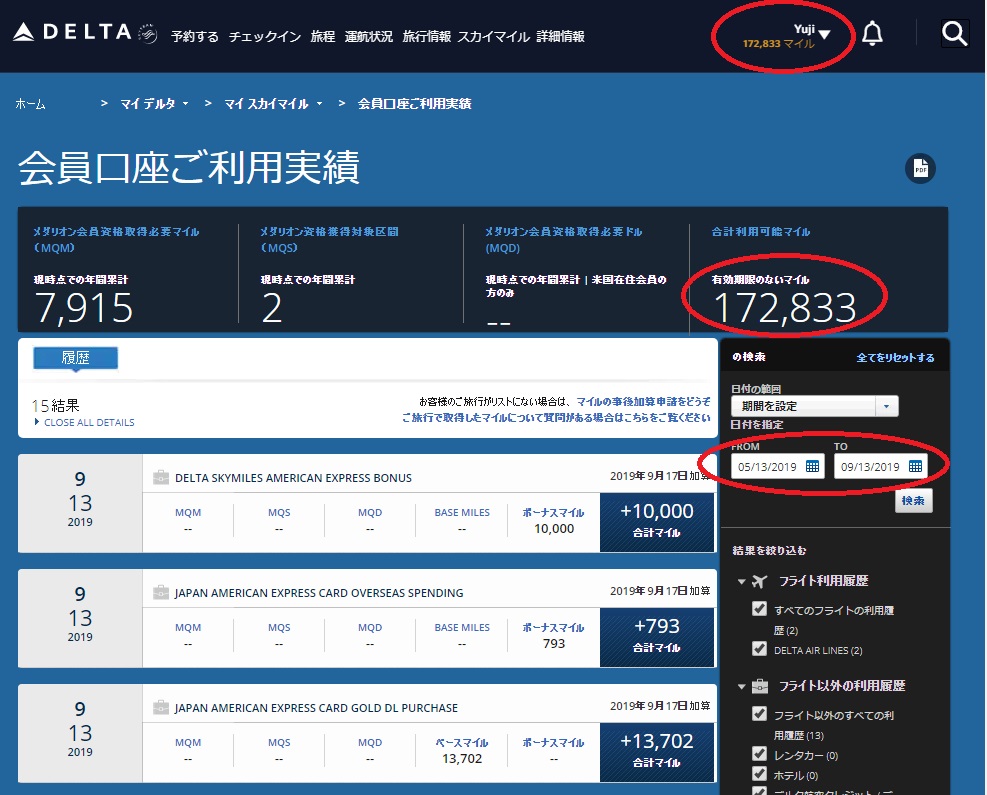Expand the マイ デルタ breadcrumb menu

[154, 103]
